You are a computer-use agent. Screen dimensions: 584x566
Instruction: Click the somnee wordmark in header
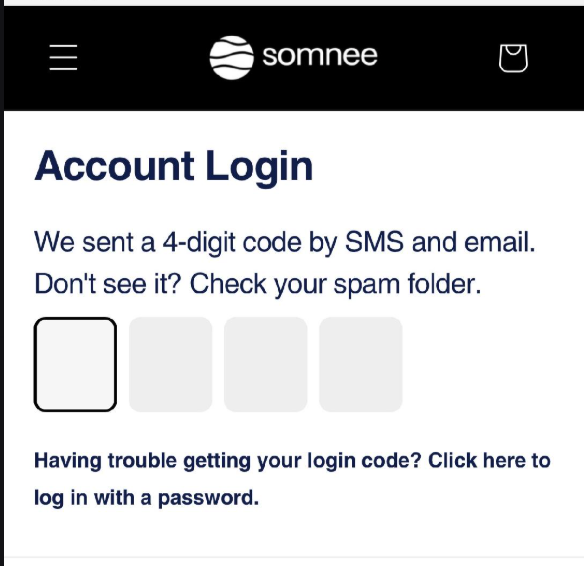pos(320,56)
